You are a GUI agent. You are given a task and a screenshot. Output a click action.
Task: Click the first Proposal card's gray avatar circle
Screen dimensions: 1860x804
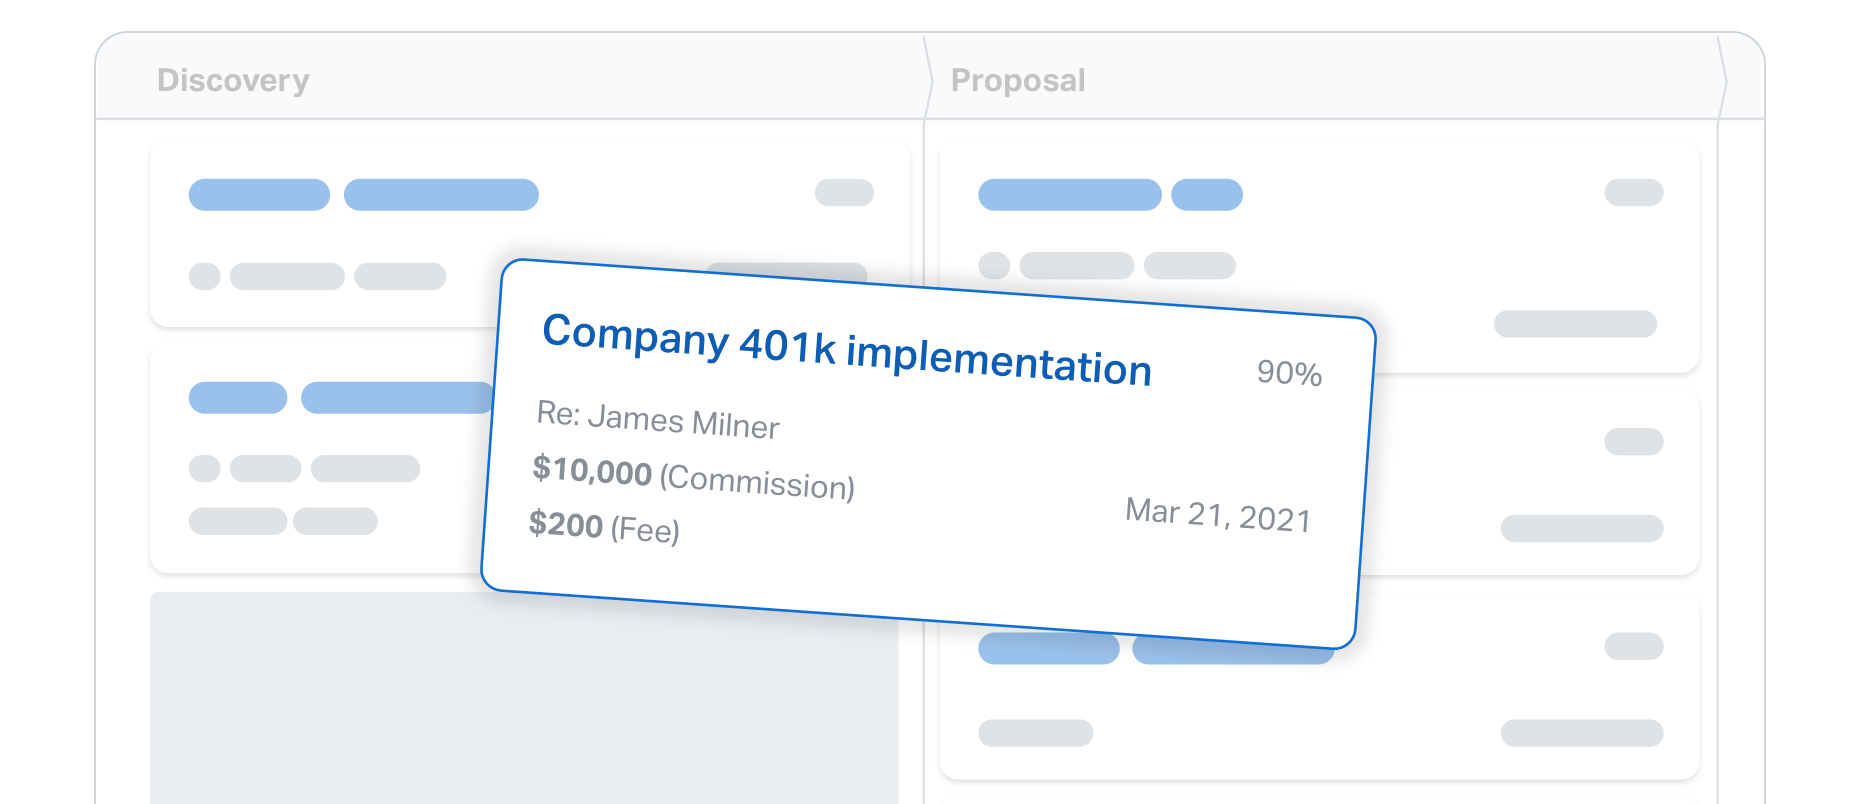coord(994,265)
